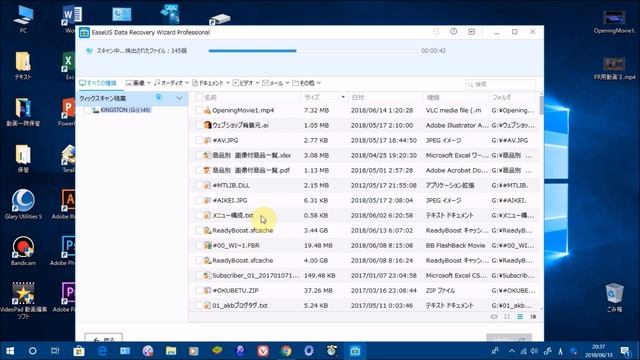
Task: Select the ごみ箱 recycle bin icon
Action: (x=614, y=298)
